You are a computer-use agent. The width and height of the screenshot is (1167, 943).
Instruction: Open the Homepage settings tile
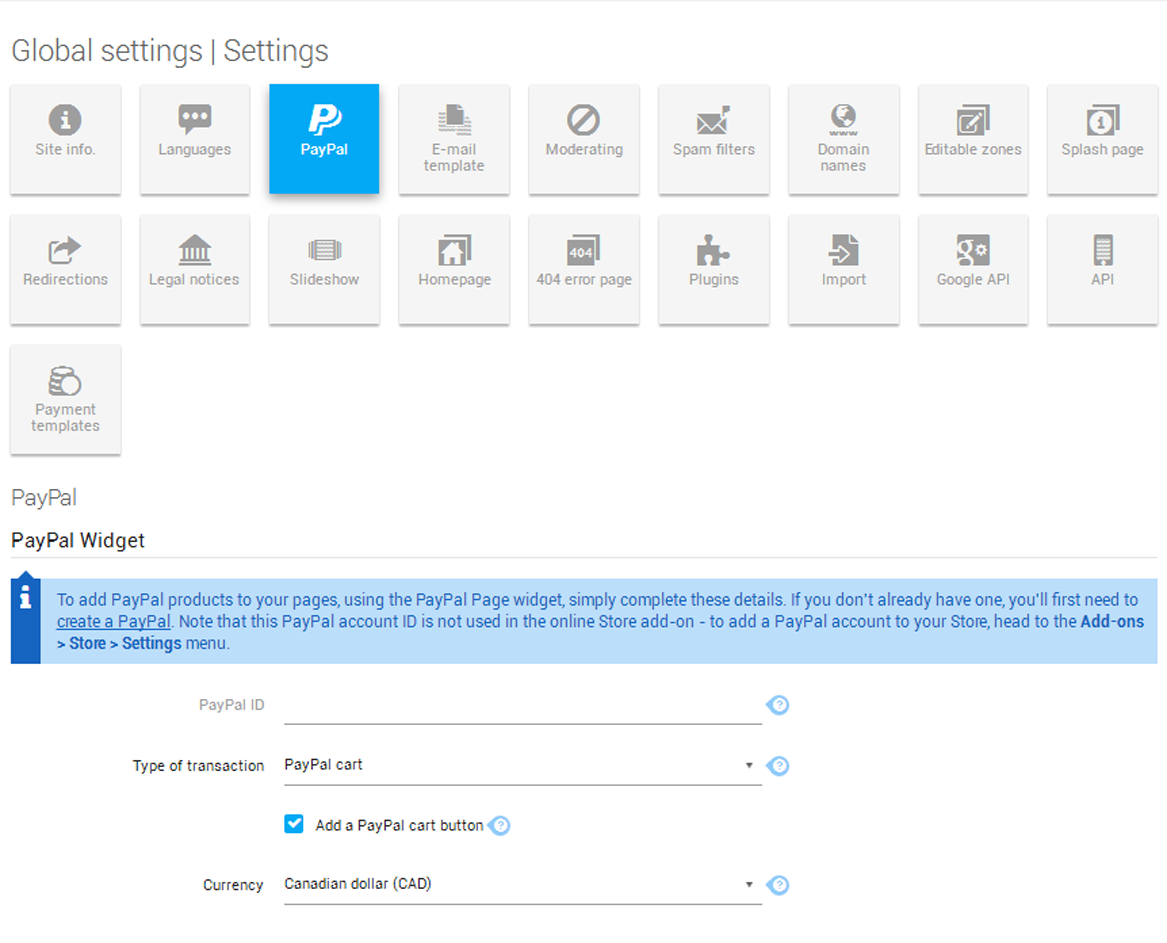[x=454, y=269]
